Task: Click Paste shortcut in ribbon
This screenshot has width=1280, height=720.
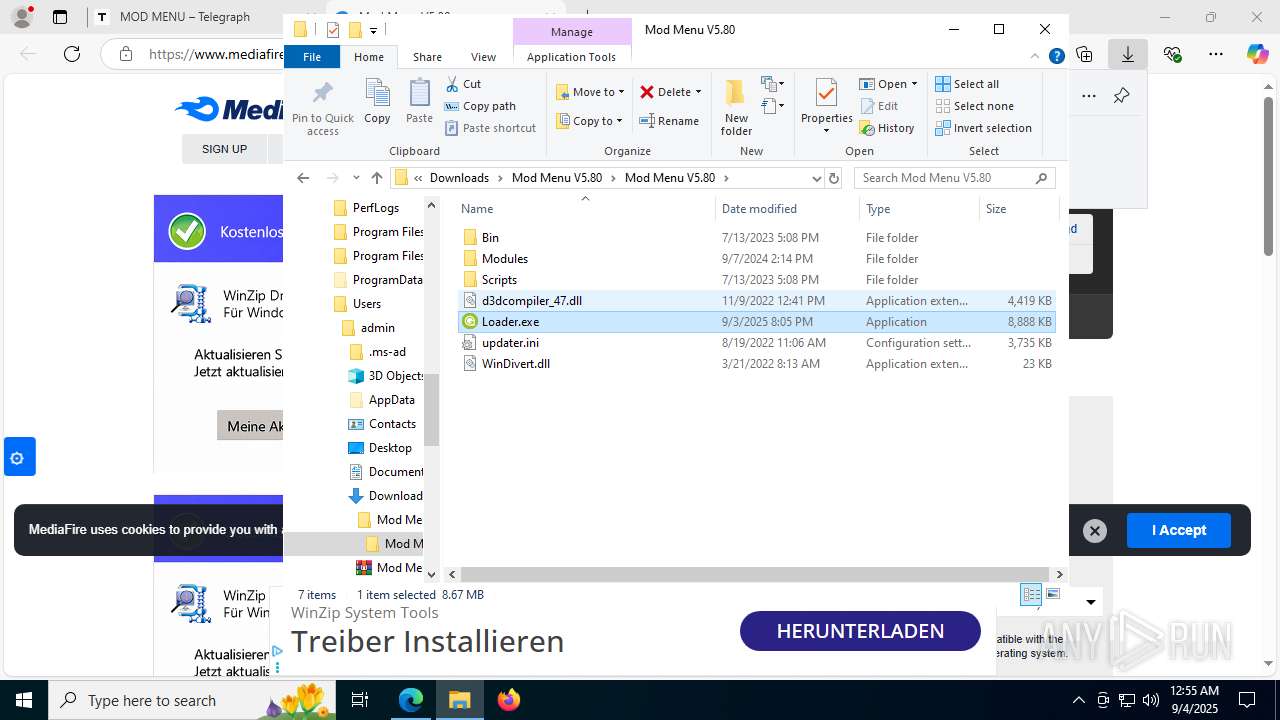Action: click(491, 128)
